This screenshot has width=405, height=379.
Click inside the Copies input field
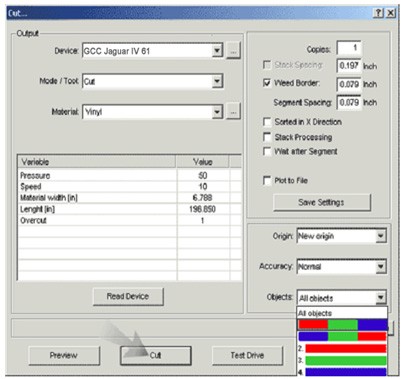click(x=349, y=48)
